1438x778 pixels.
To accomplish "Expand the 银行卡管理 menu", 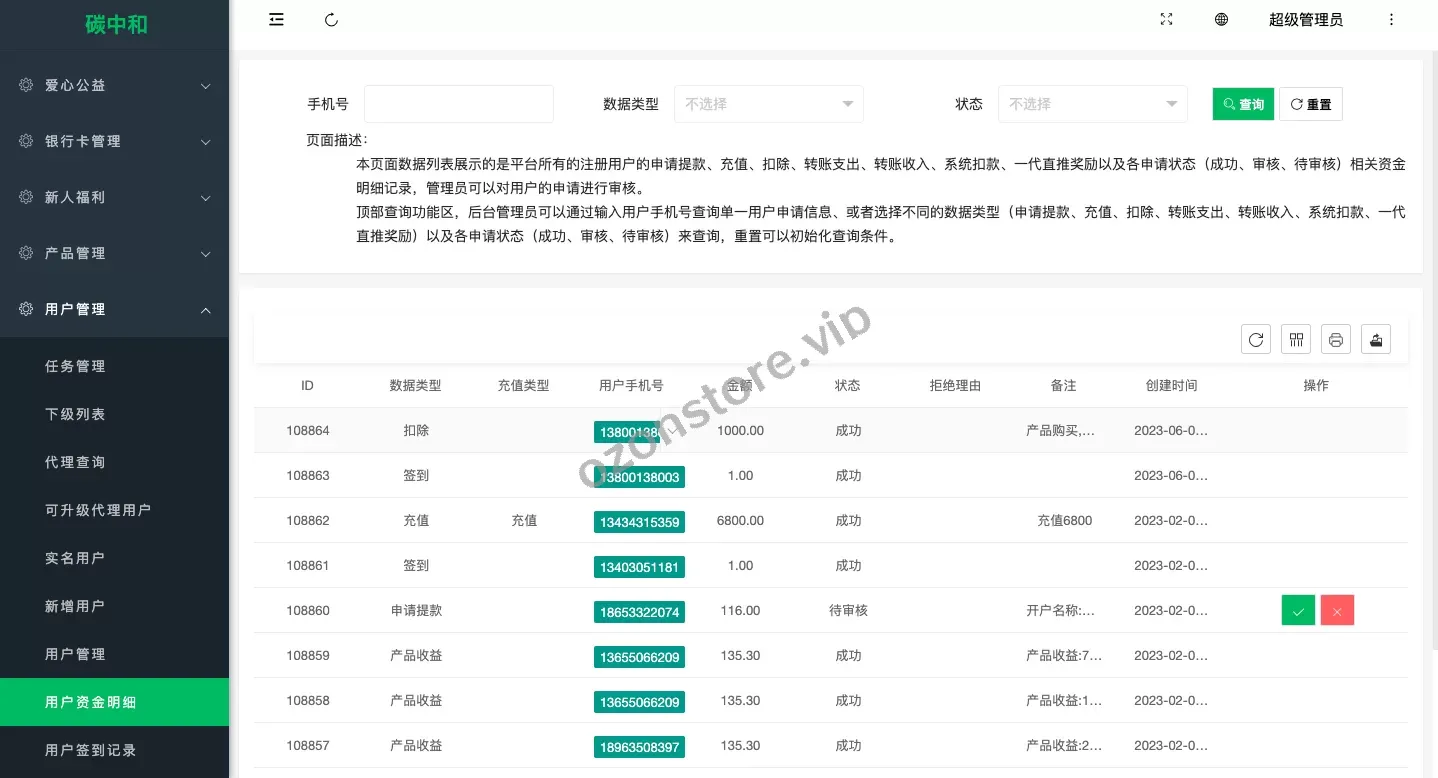I will click(x=115, y=141).
